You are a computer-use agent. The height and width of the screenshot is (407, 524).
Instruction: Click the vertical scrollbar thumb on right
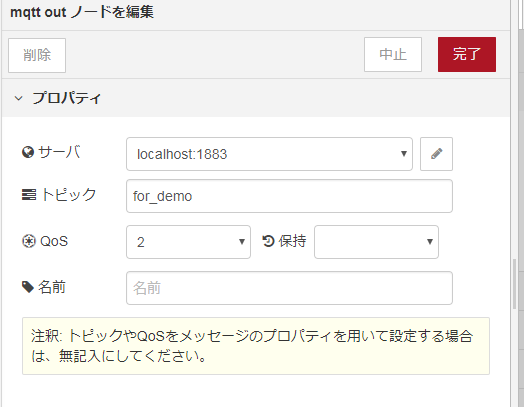514,284
